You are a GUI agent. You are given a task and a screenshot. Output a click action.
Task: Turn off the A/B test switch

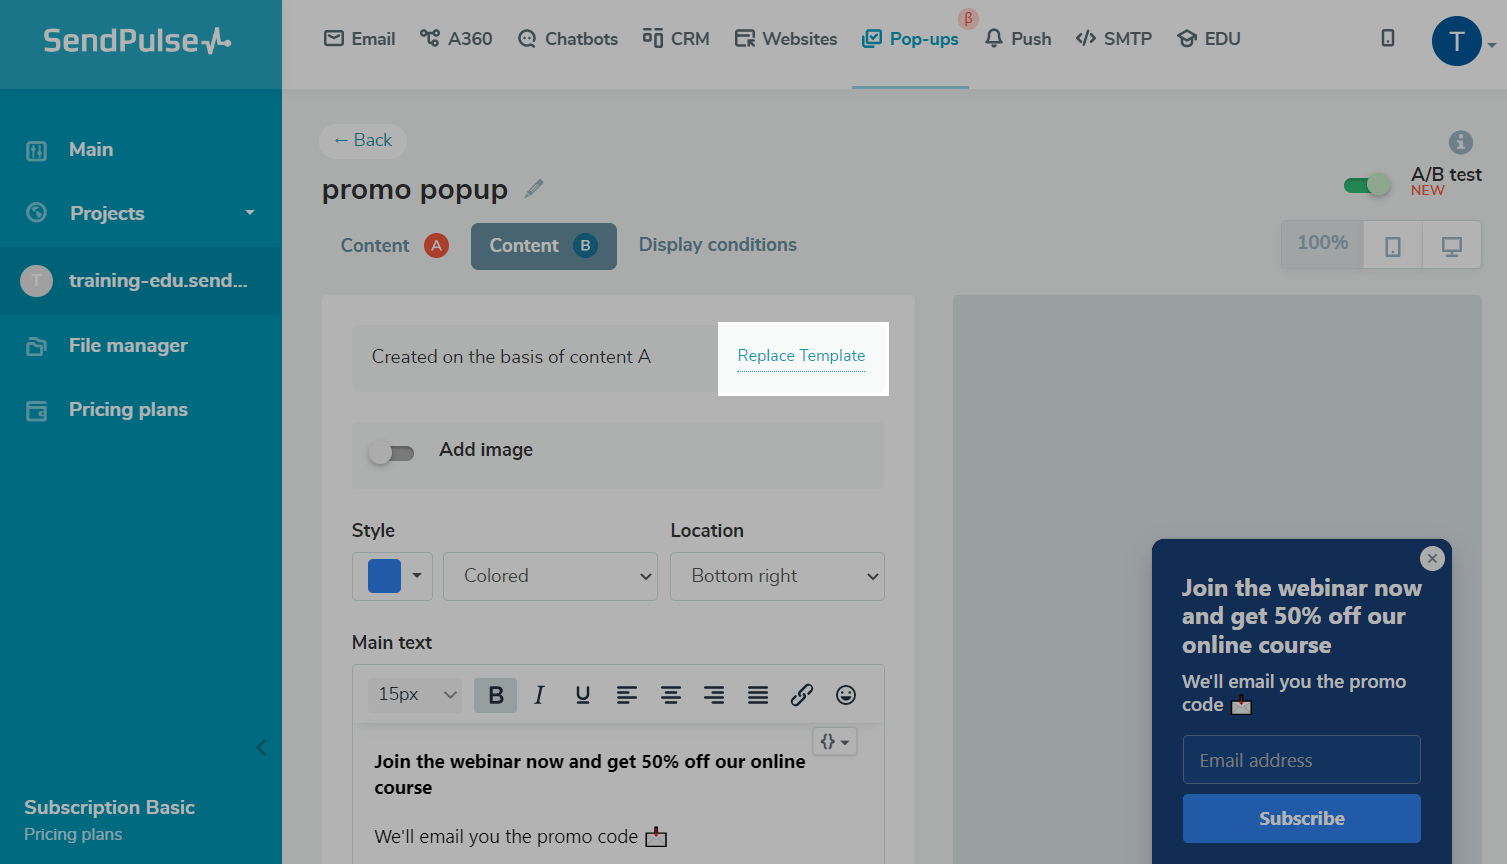[x=1367, y=185]
